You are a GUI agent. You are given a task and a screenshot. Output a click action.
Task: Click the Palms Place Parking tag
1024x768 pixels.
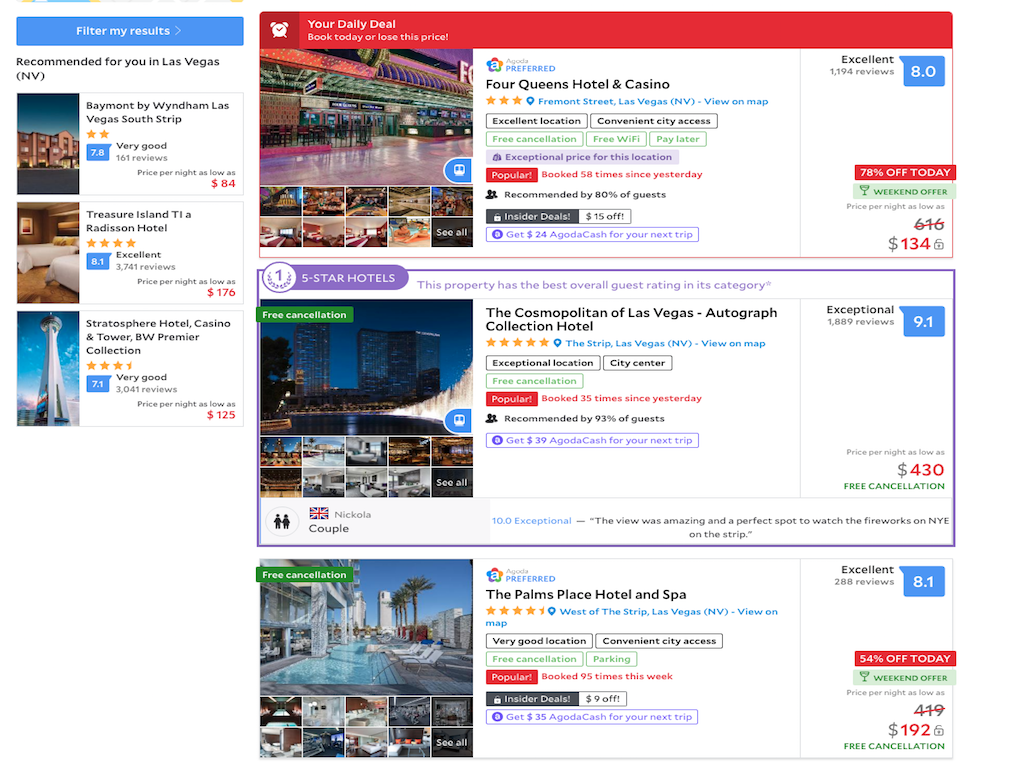point(611,659)
